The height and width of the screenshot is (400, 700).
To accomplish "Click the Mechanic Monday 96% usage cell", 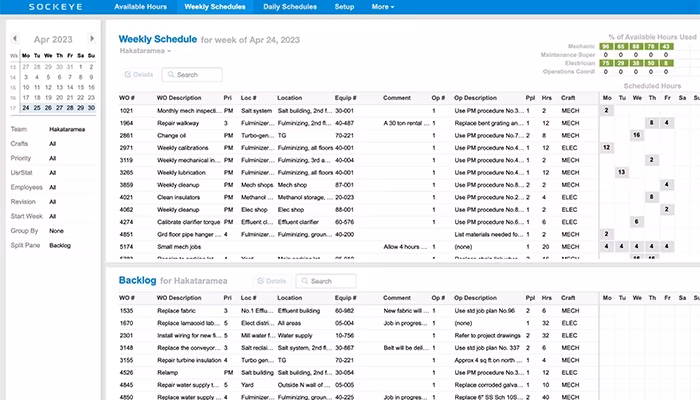I will (x=606, y=46).
